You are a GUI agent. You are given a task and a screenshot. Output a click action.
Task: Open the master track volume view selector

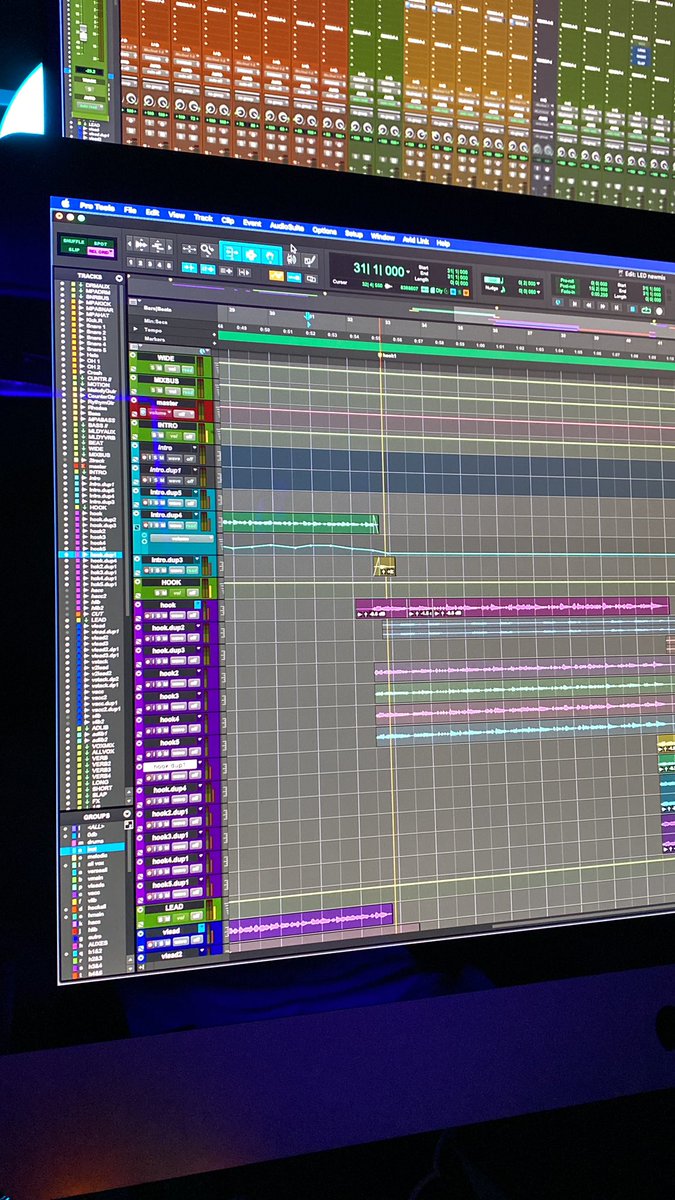click(159, 413)
